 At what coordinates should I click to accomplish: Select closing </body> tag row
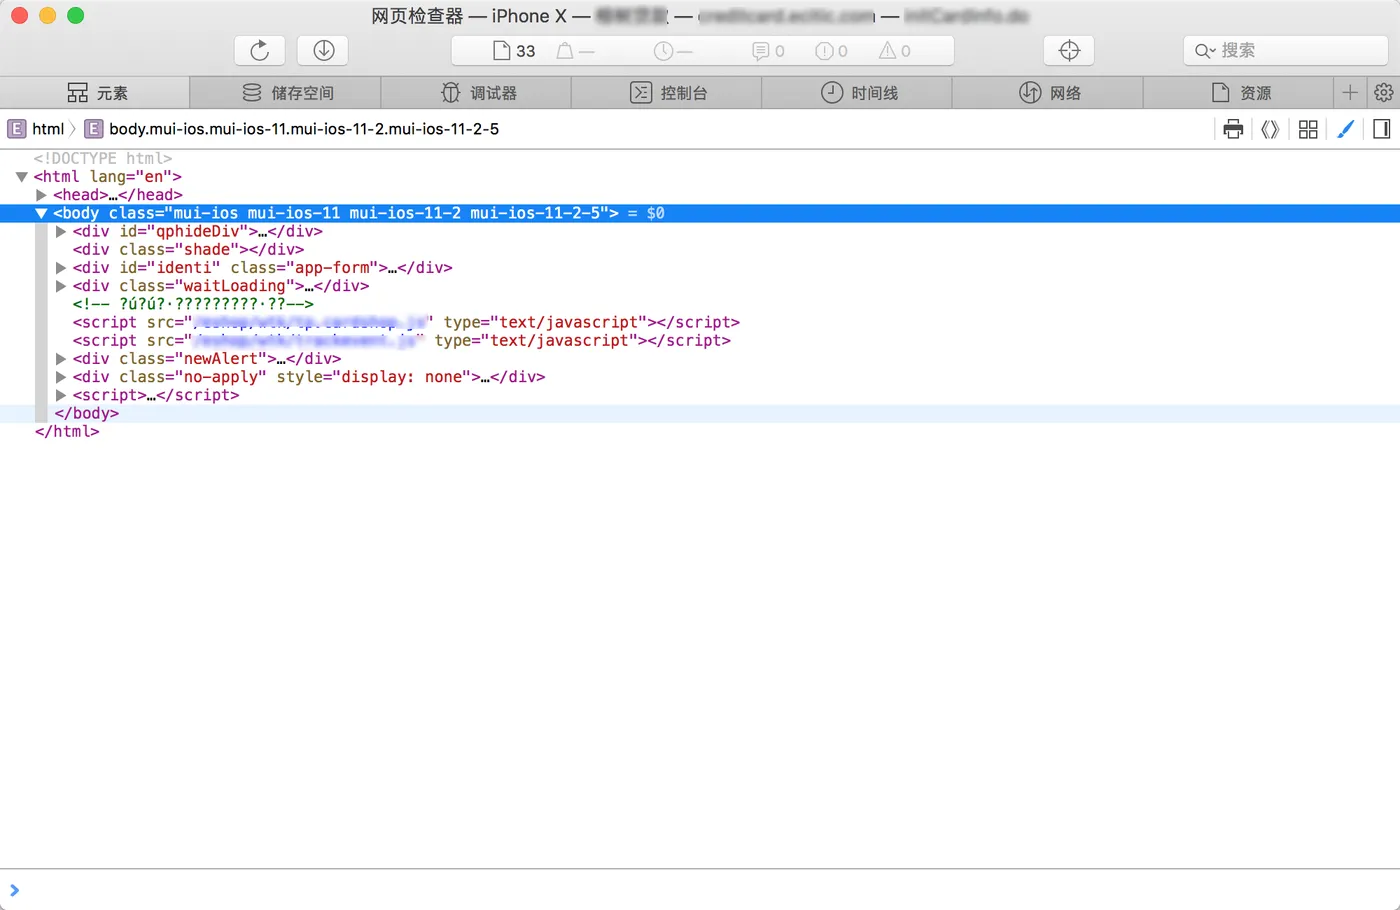86,413
